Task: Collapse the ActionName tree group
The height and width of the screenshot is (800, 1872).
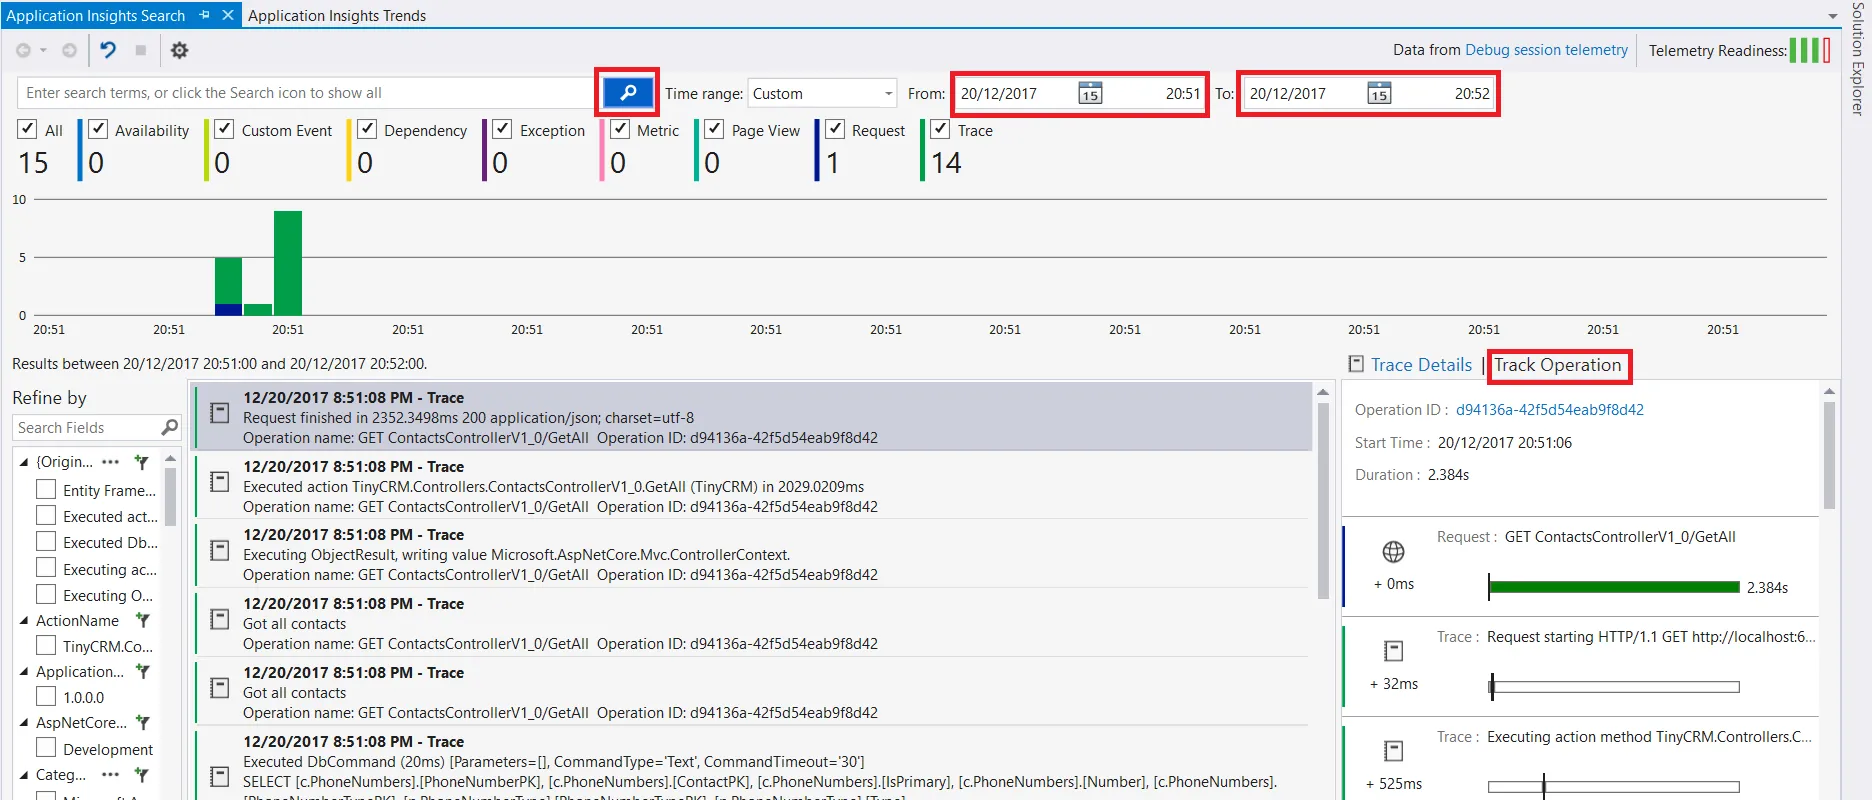Action: [x=24, y=621]
